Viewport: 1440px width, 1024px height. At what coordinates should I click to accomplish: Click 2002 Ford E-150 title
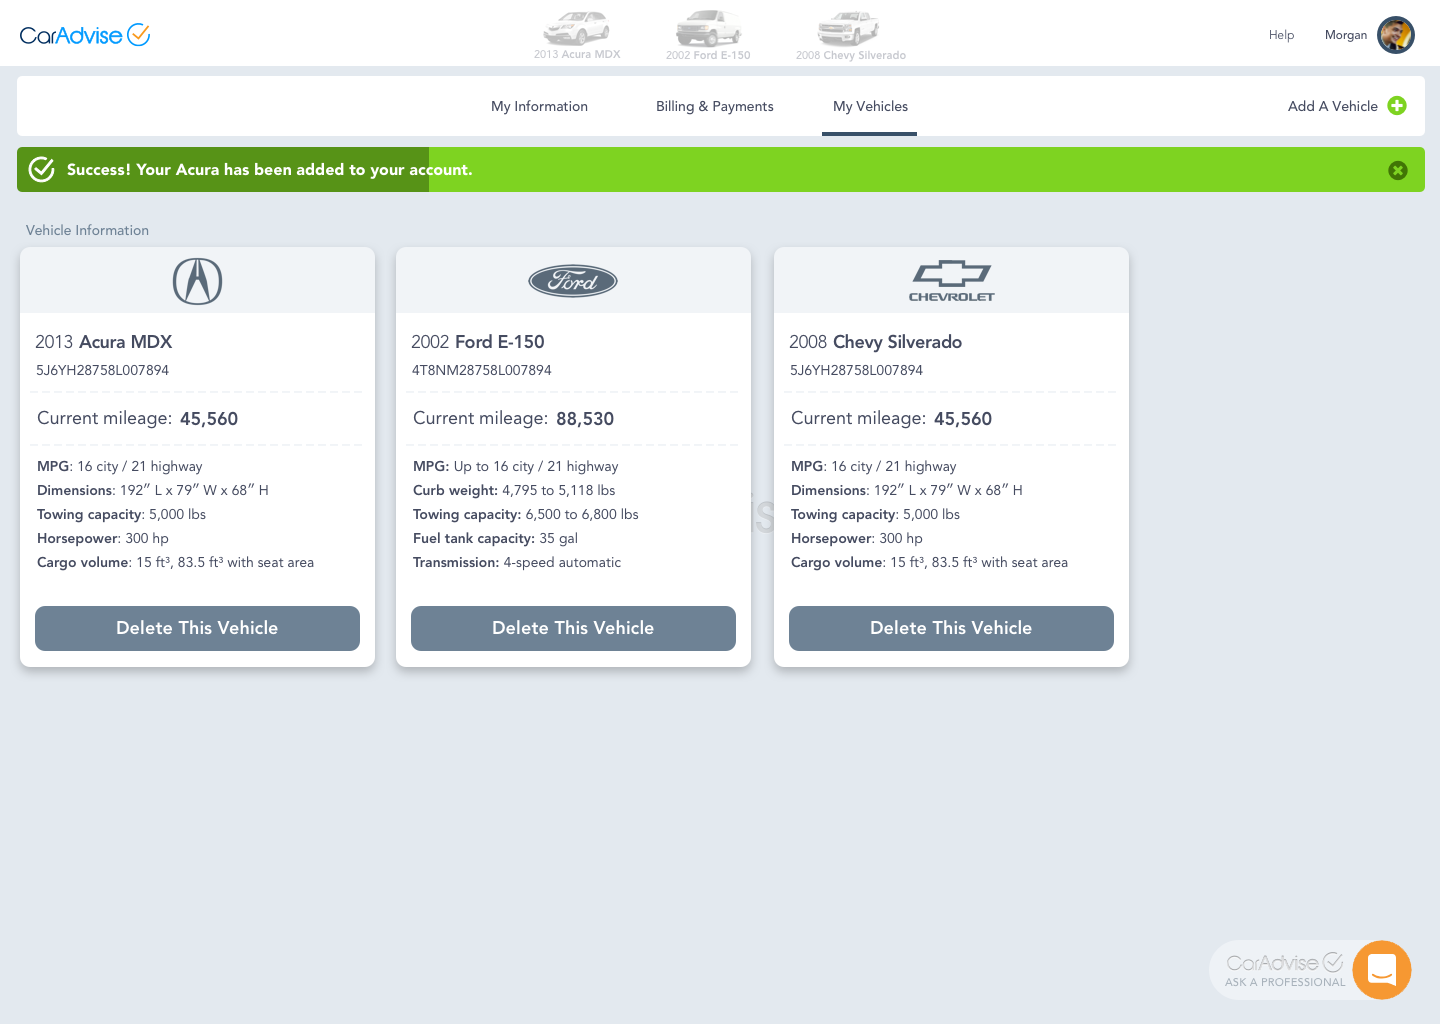click(x=478, y=342)
